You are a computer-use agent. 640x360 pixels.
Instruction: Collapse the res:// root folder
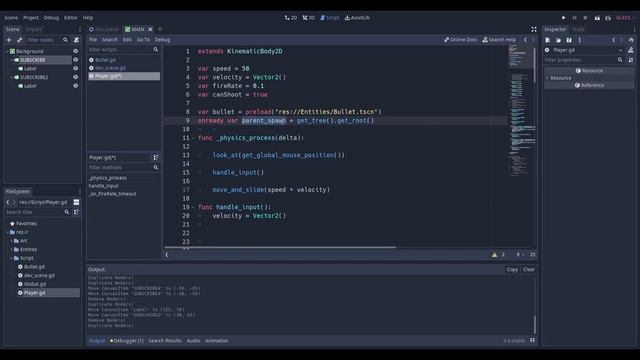pos(7,232)
